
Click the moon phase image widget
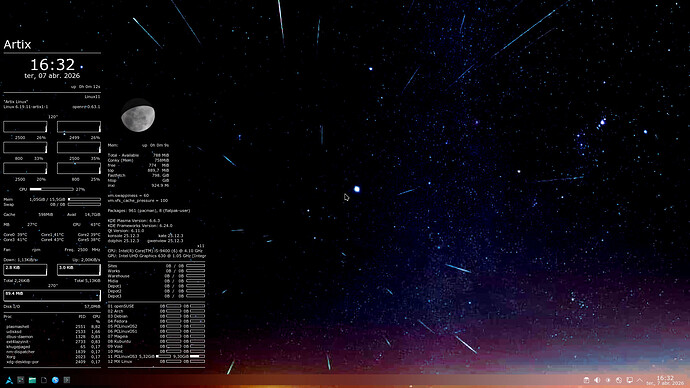(138, 115)
